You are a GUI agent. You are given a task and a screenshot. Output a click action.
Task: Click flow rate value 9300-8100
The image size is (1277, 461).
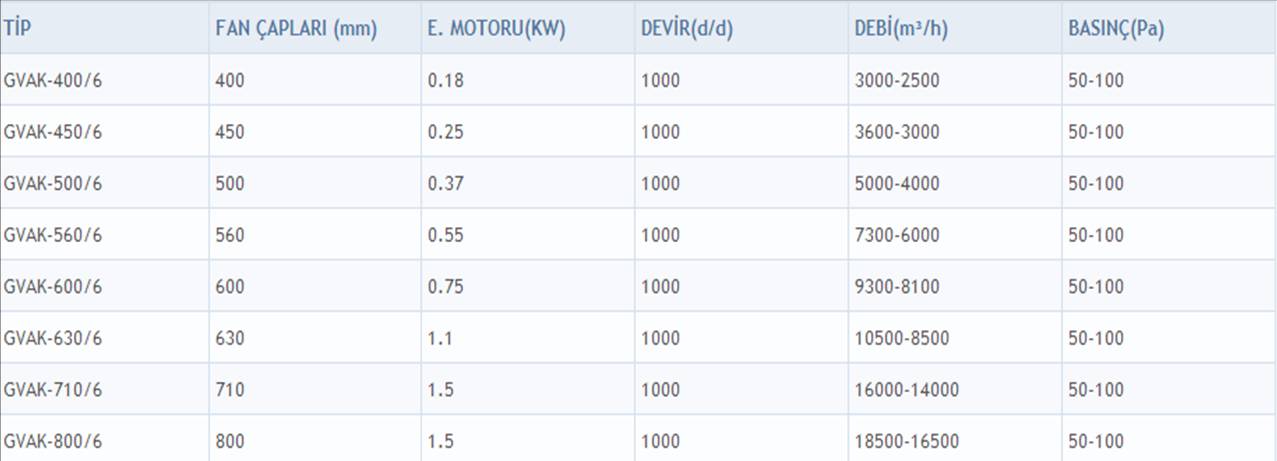click(897, 286)
